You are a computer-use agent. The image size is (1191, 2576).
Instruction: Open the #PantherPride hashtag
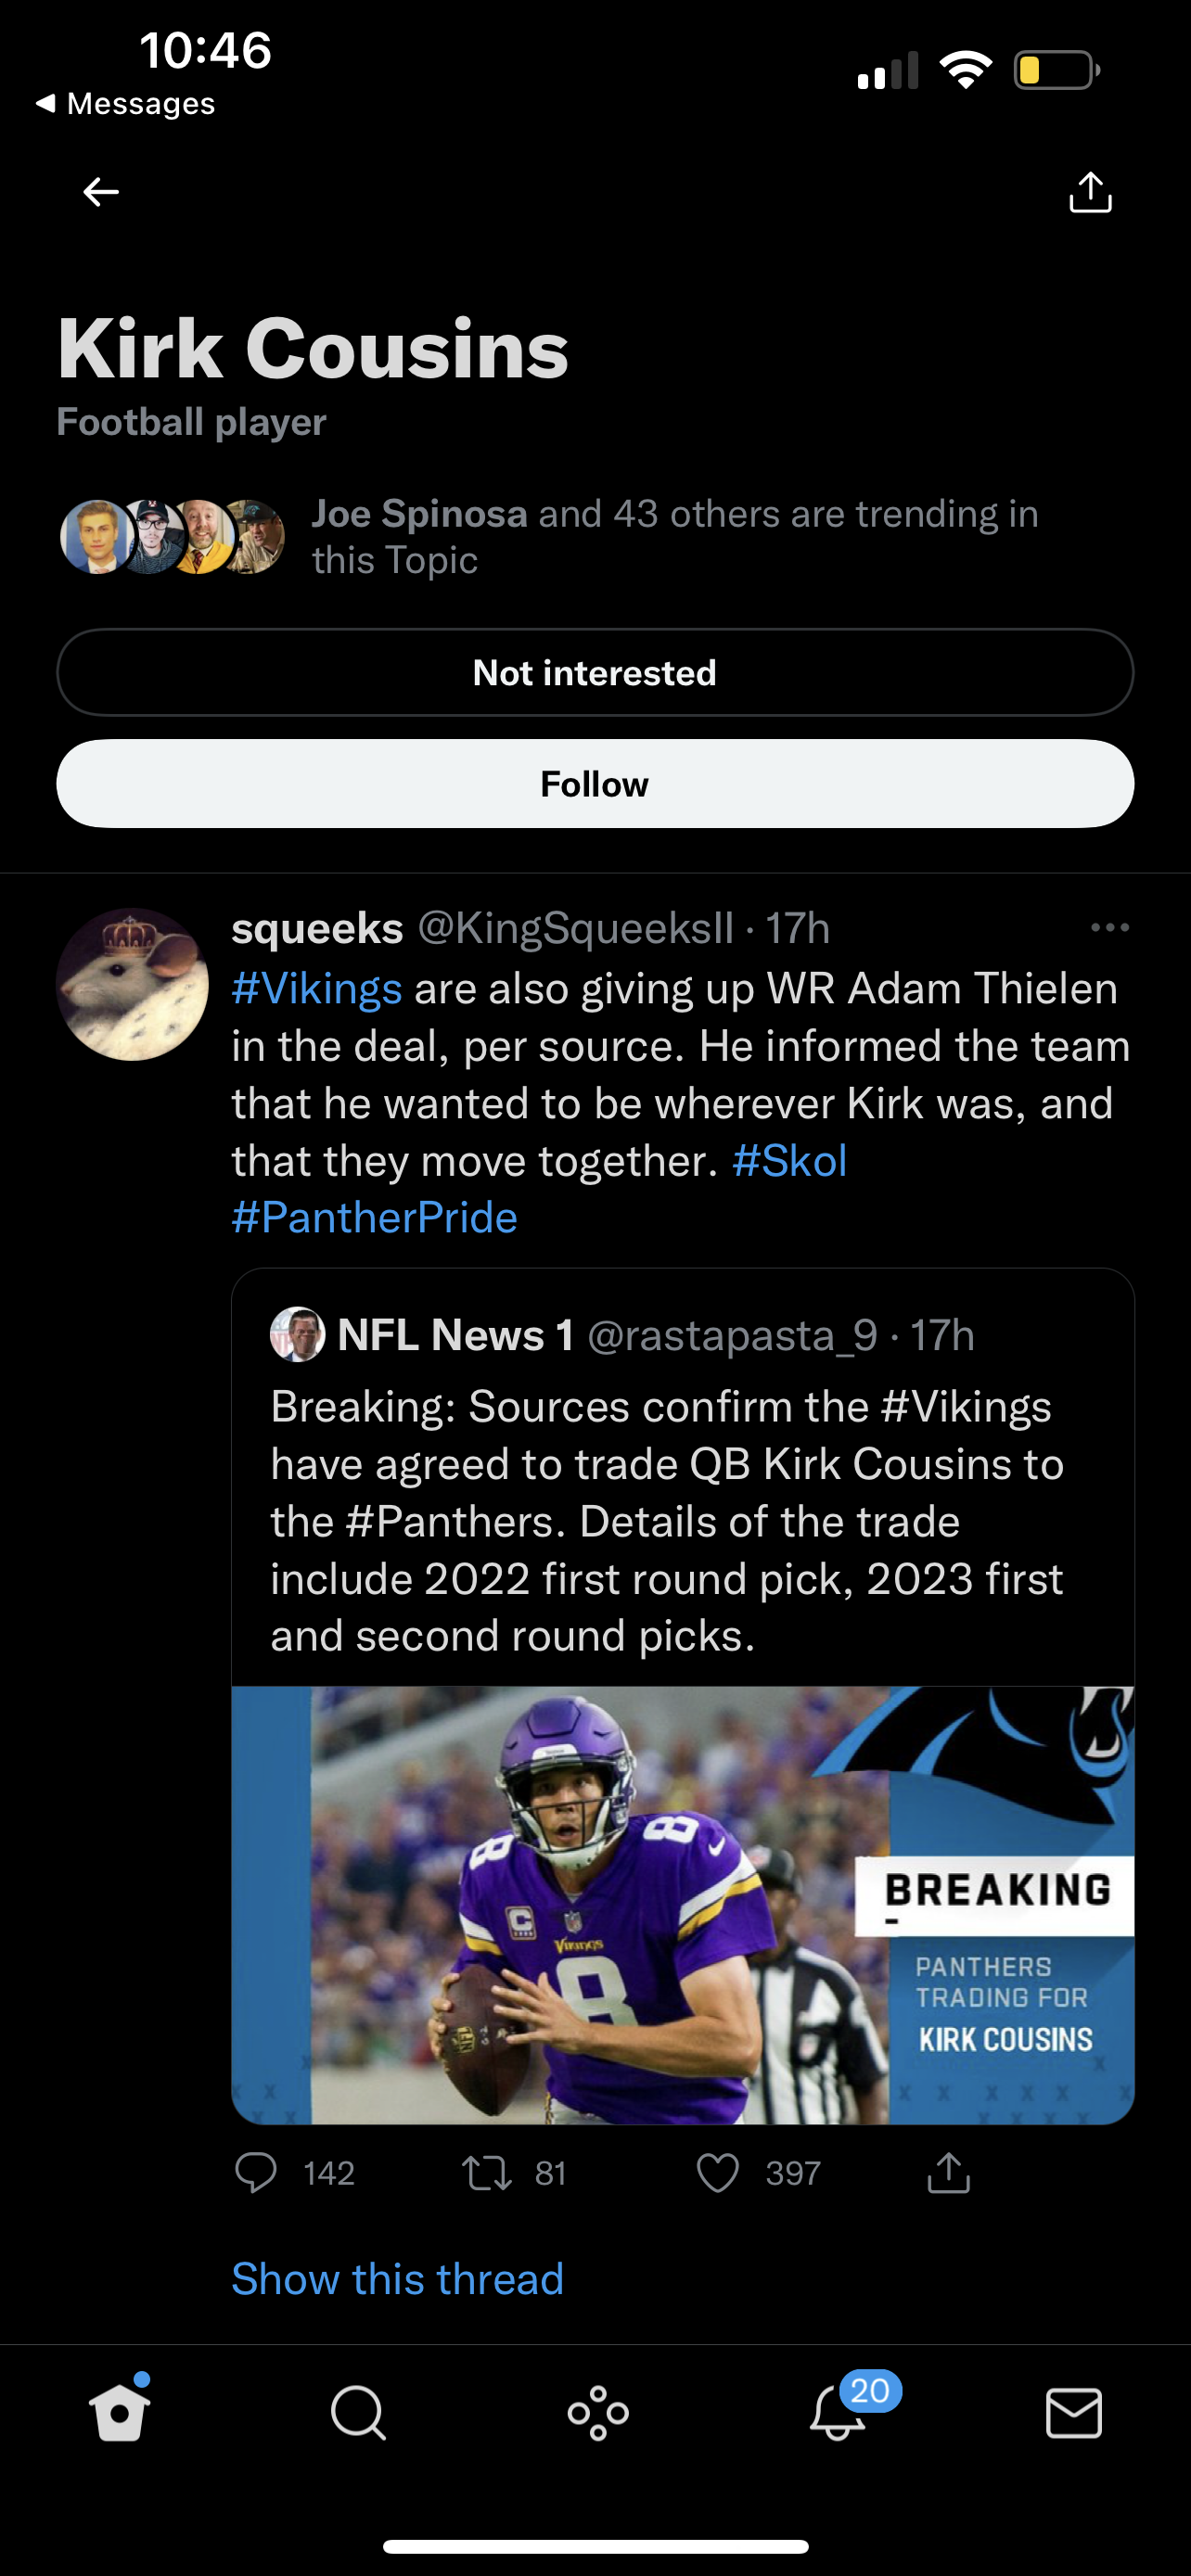coord(374,1218)
